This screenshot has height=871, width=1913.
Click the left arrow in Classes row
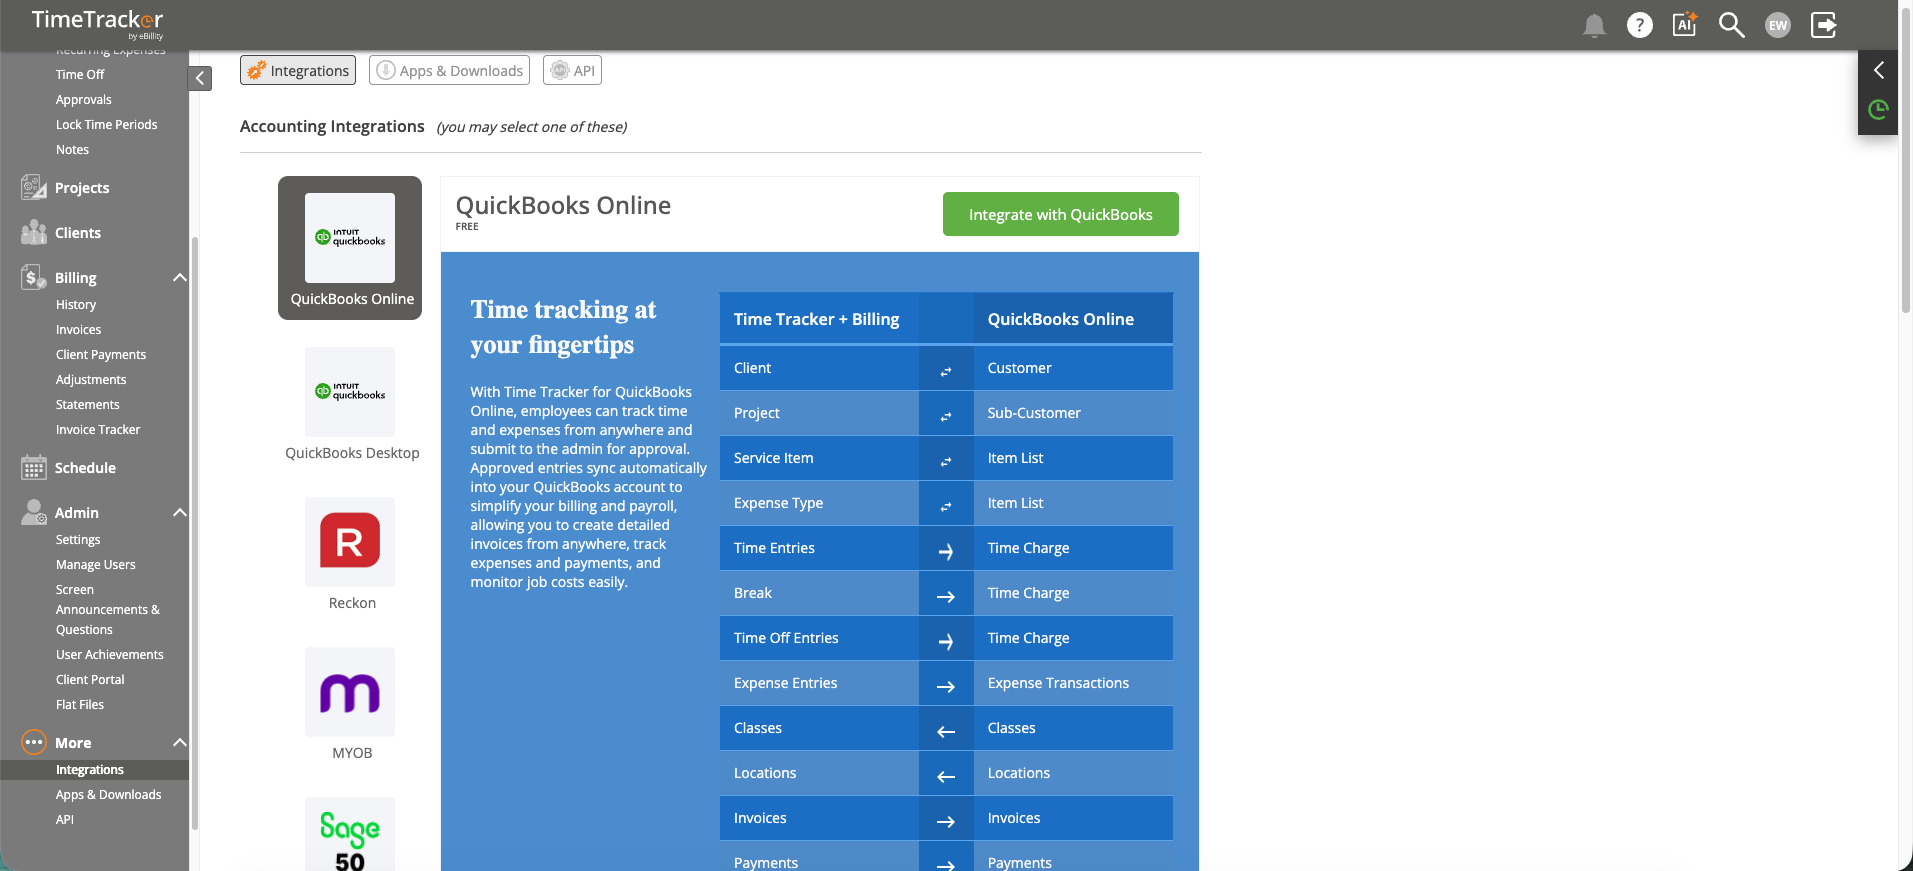point(946,731)
